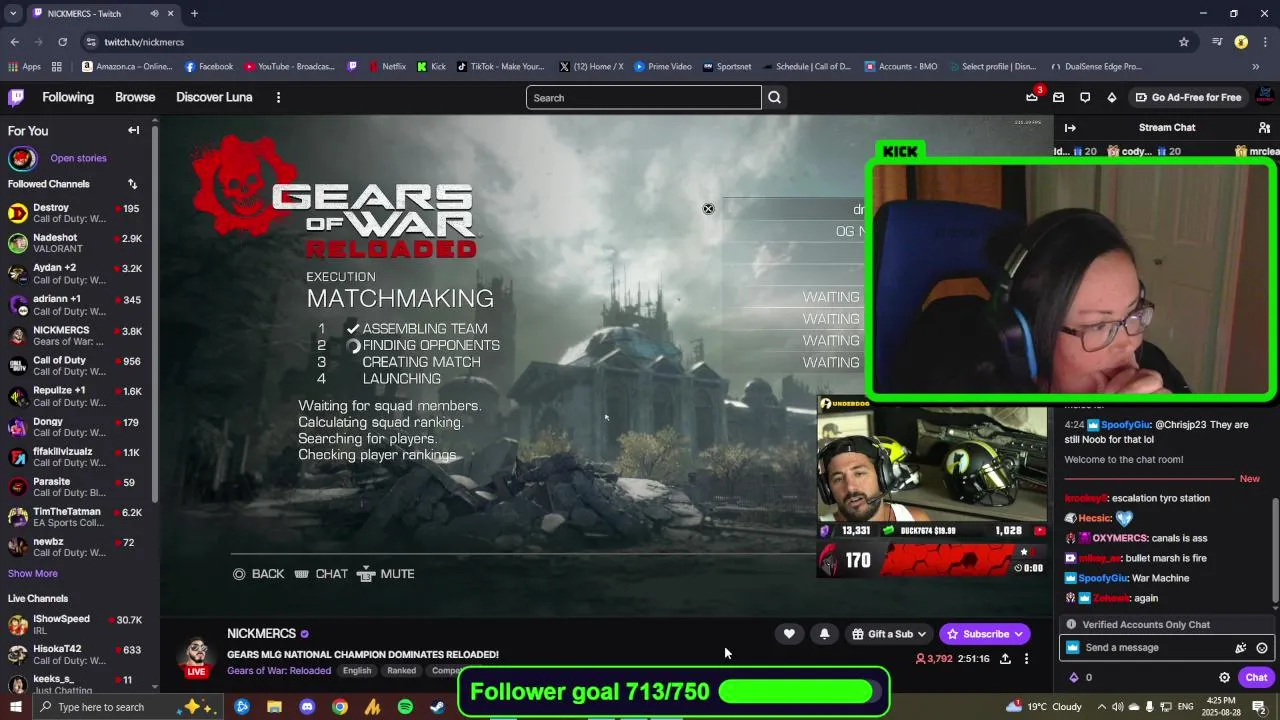Image resolution: width=1280 pixels, height=720 pixels.
Task: Click the Get Bits diamond icon
Action: 1111,97
